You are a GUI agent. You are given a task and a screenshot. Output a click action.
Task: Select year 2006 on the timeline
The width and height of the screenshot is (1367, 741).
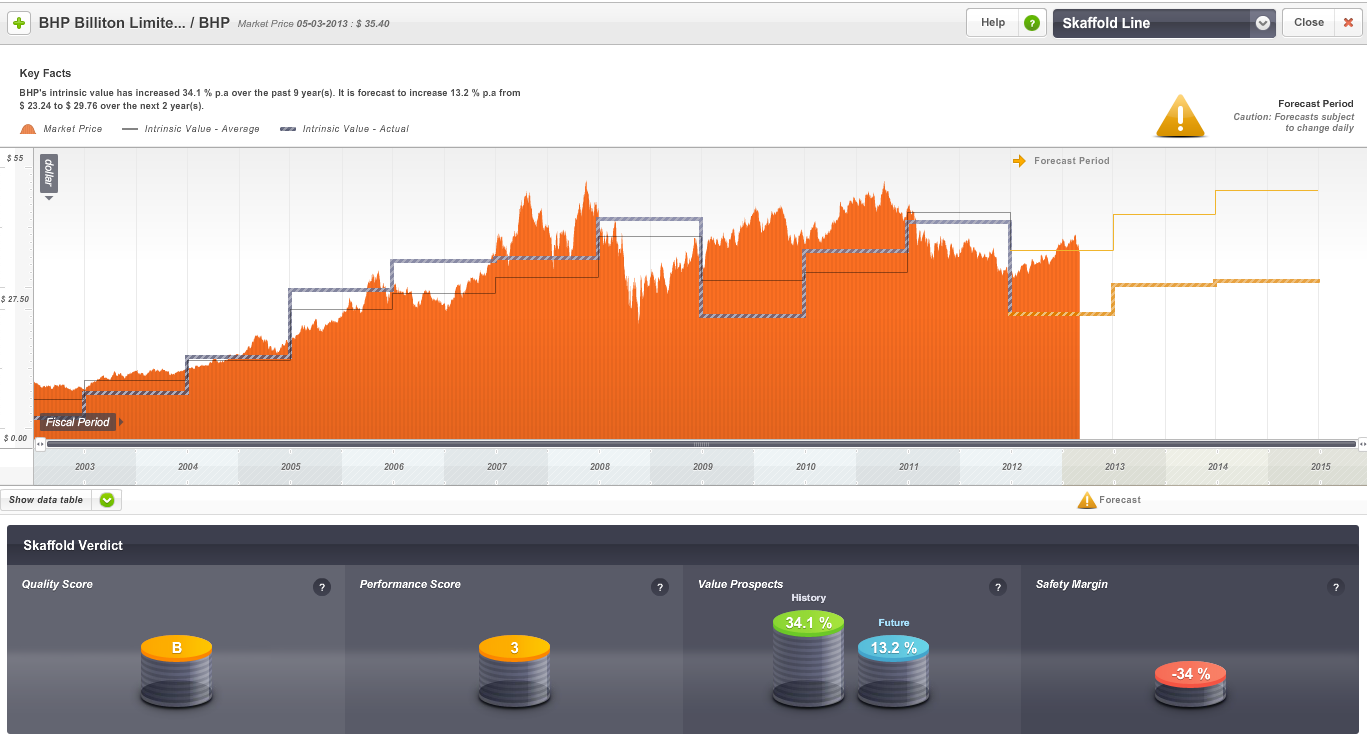click(394, 467)
